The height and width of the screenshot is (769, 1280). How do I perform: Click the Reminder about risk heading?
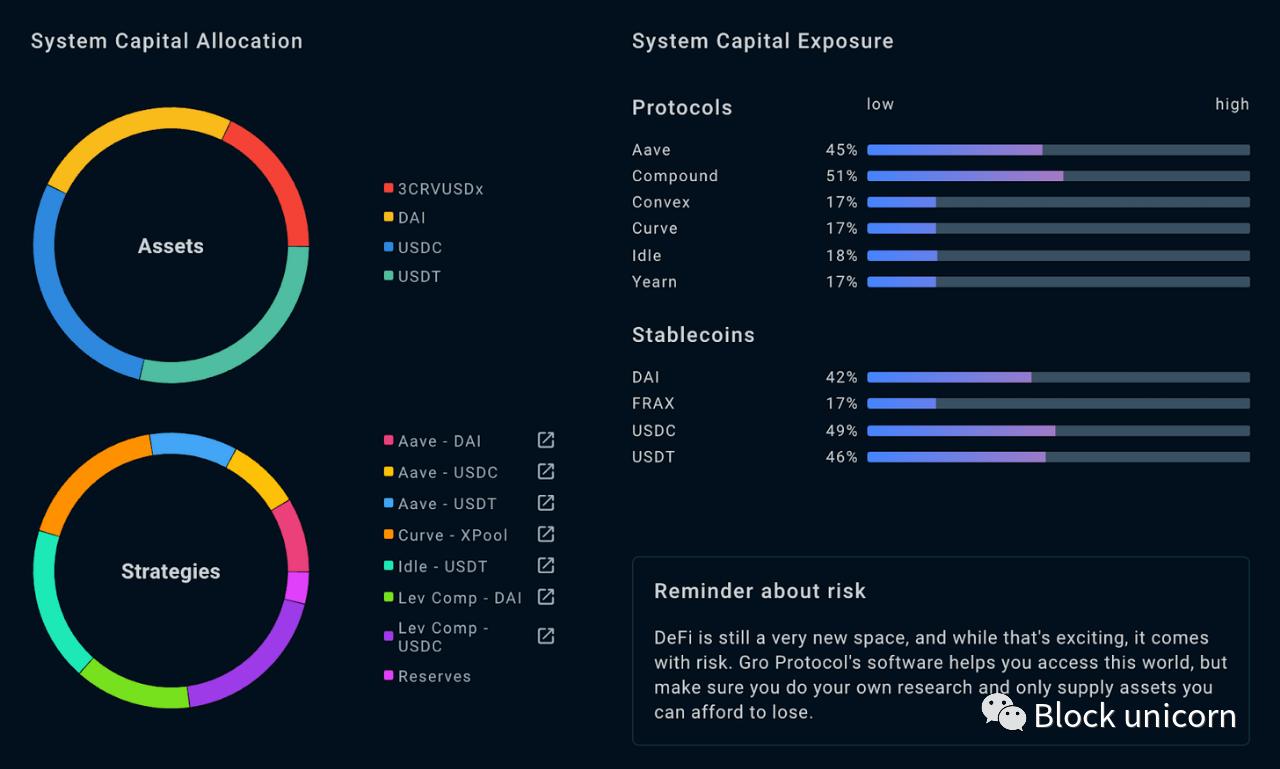(760, 591)
